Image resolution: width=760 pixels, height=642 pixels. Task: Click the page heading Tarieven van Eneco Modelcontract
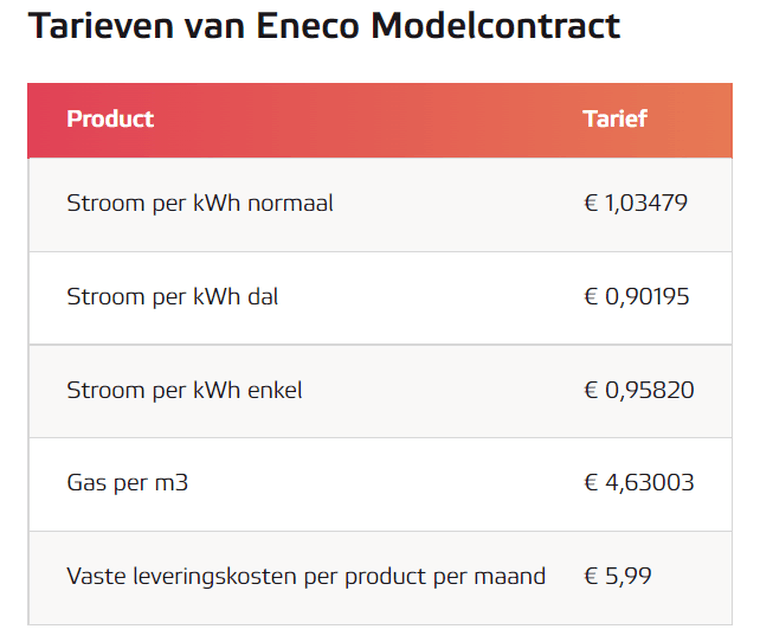click(x=324, y=27)
